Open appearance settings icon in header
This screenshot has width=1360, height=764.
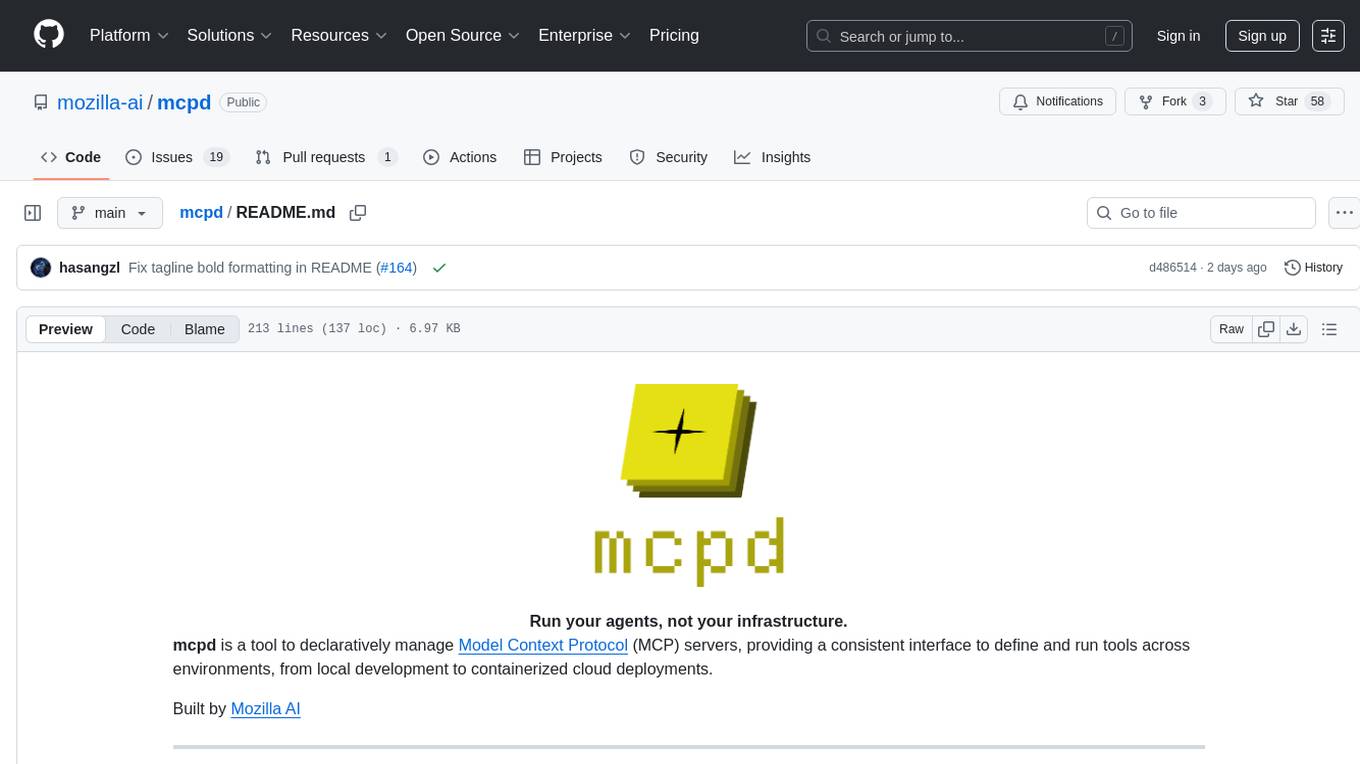click(1328, 36)
